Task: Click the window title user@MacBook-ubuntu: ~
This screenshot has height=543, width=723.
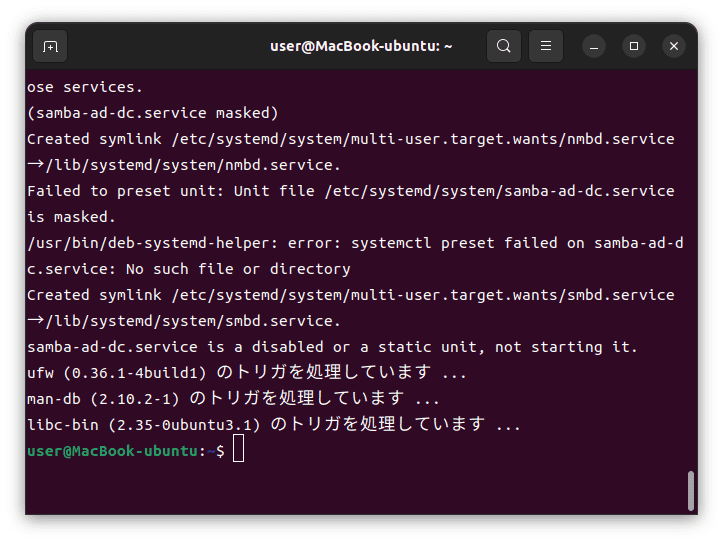Action: 361,46
